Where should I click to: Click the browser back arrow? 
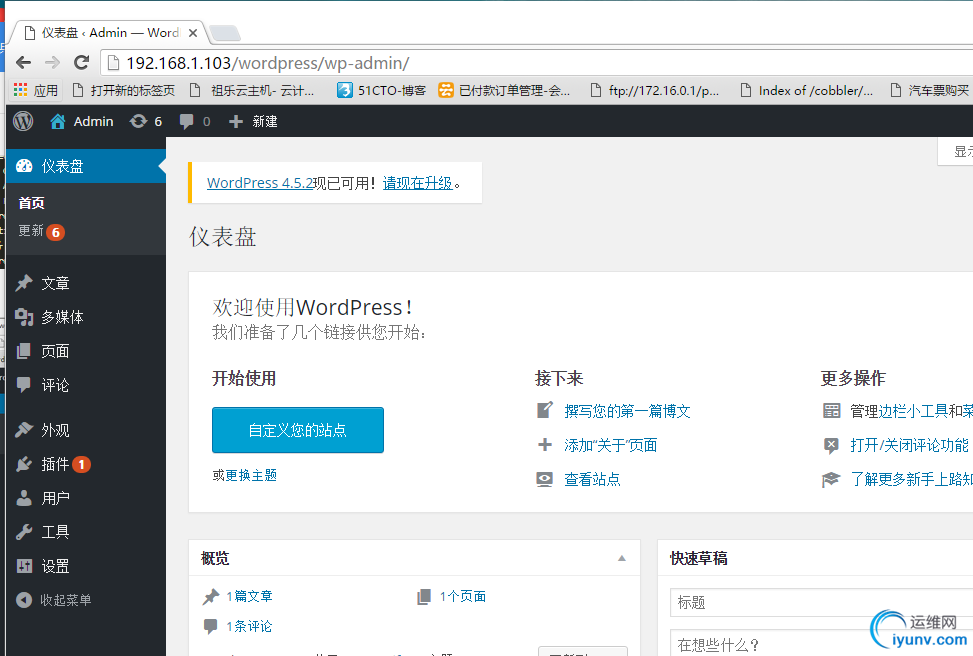point(24,63)
